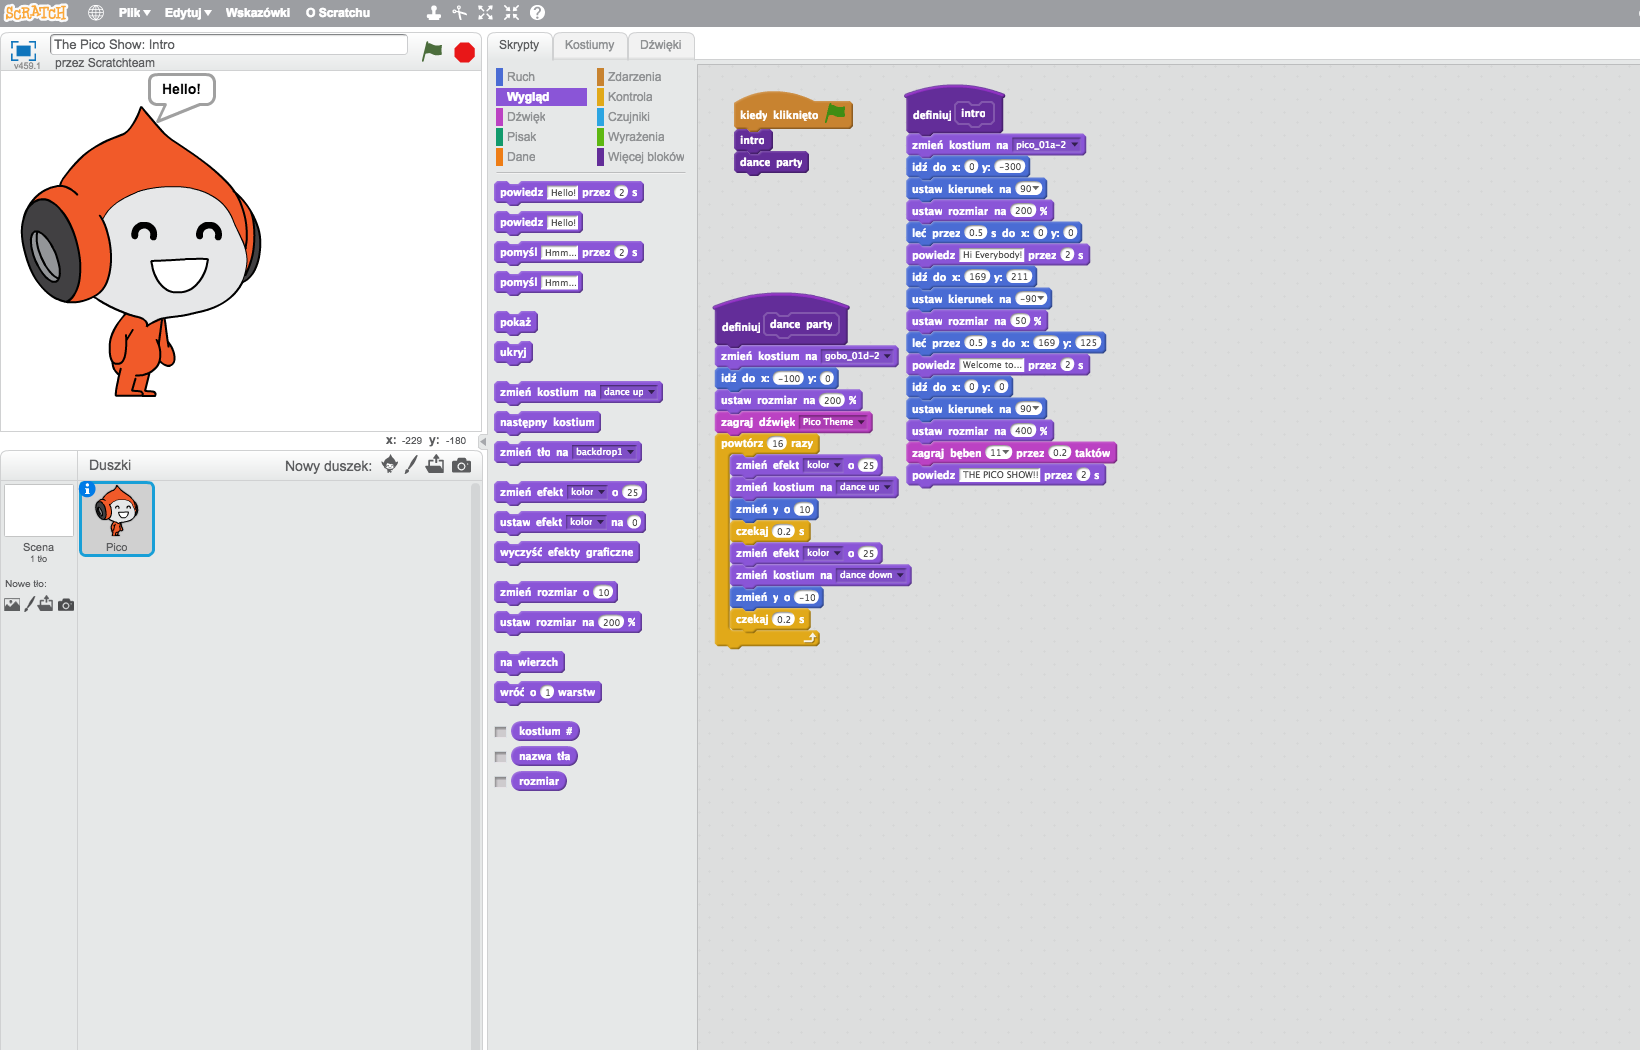Switch to the Skrypty tab
Image resolution: width=1640 pixels, height=1050 pixels.
tap(519, 45)
